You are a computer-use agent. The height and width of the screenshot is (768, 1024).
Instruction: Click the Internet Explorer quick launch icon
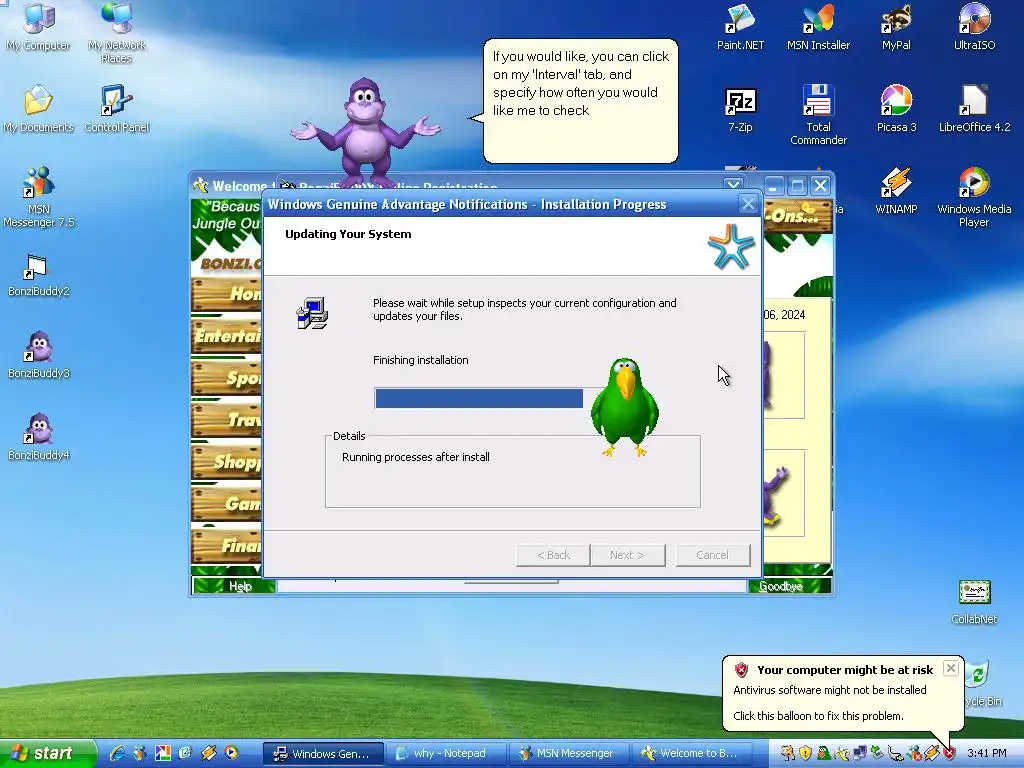tap(117, 753)
